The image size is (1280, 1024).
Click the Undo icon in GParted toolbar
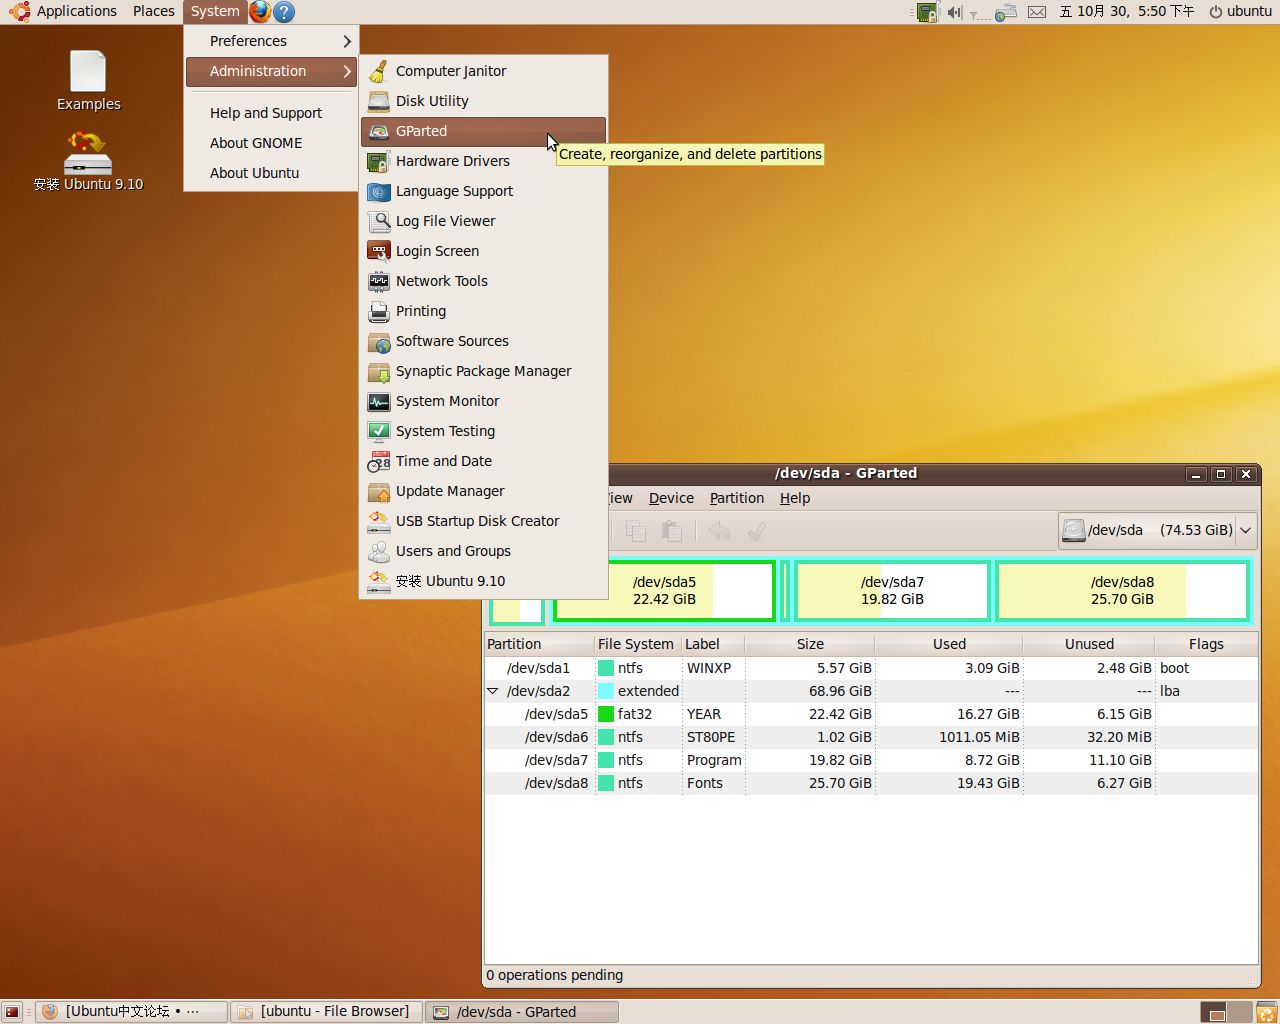point(719,531)
